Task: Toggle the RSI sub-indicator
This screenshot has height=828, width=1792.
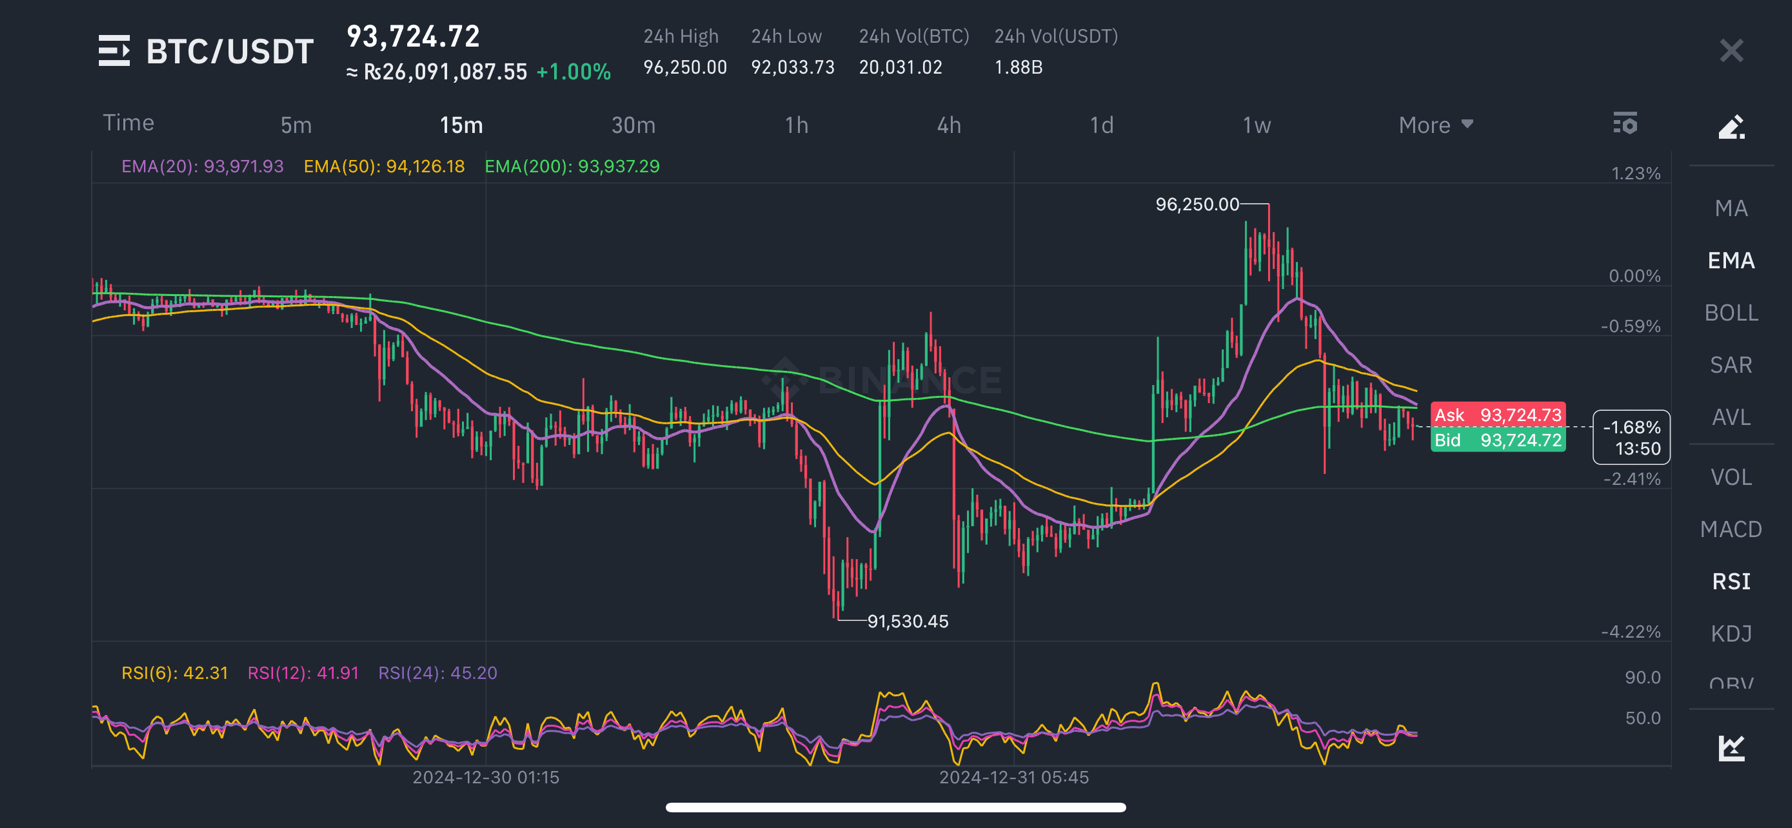Action: tap(1731, 581)
